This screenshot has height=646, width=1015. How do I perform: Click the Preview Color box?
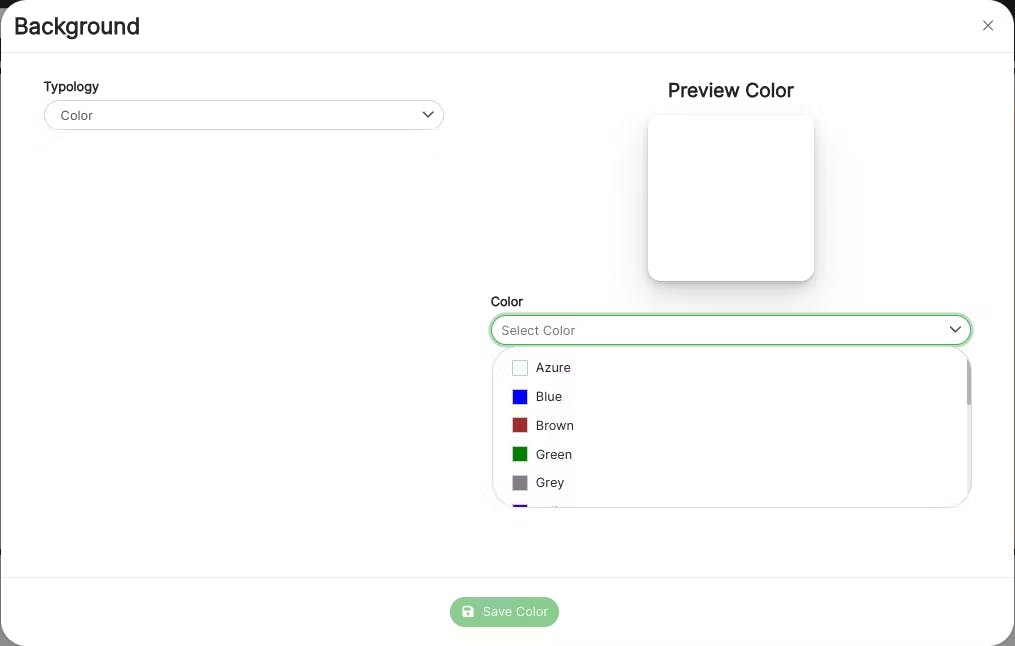tap(731, 198)
